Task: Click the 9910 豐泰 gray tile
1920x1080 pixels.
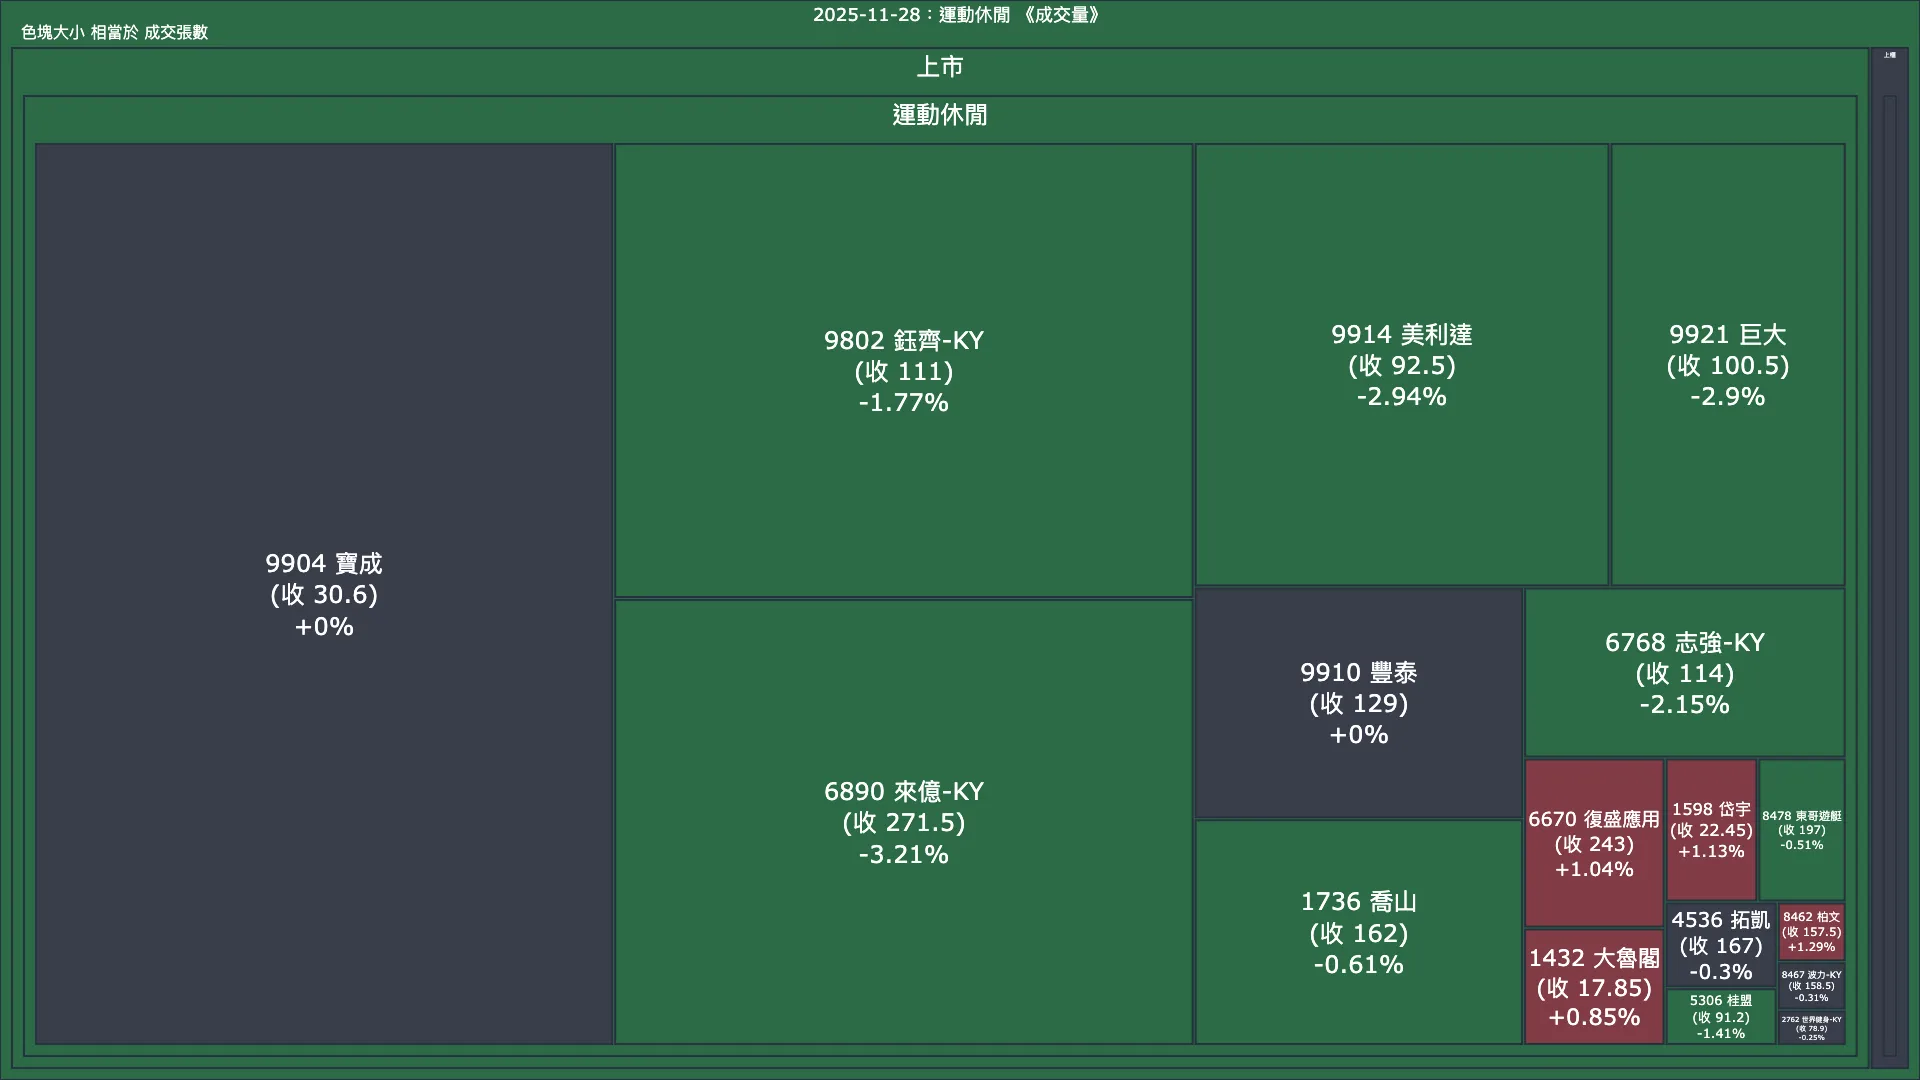Action: pos(1358,703)
